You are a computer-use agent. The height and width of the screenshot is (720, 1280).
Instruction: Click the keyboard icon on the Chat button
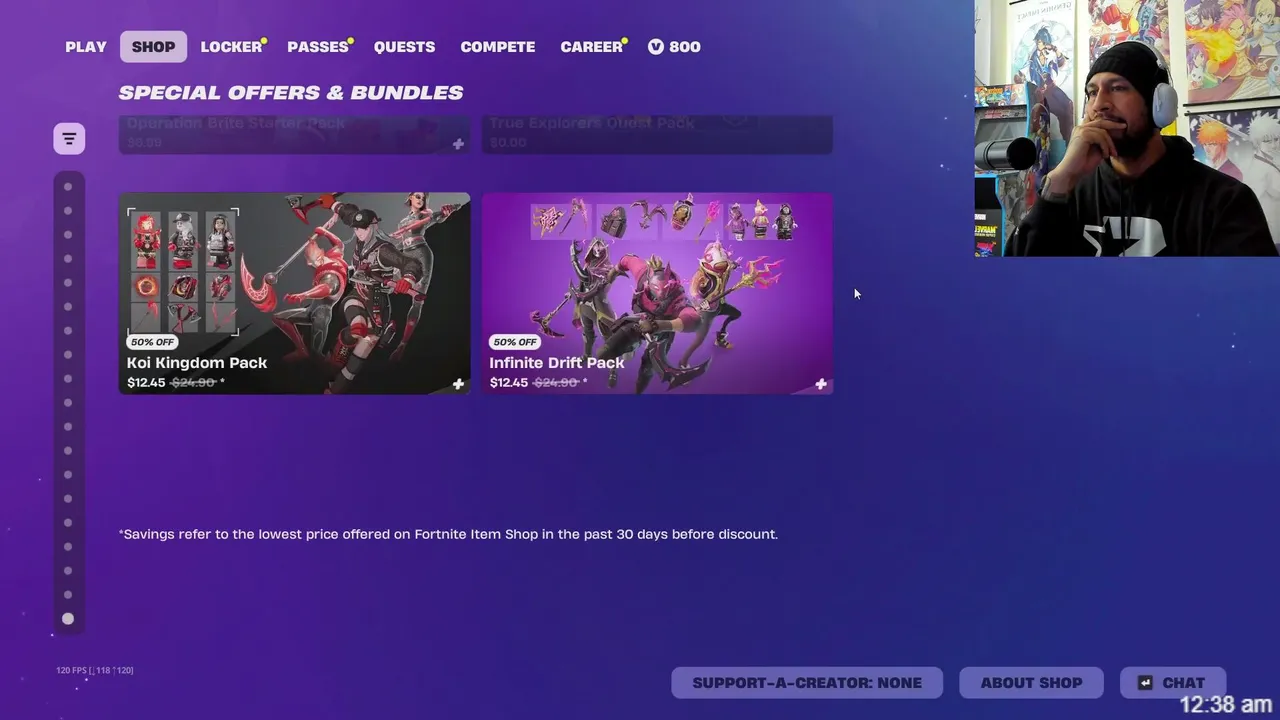coord(1145,683)
